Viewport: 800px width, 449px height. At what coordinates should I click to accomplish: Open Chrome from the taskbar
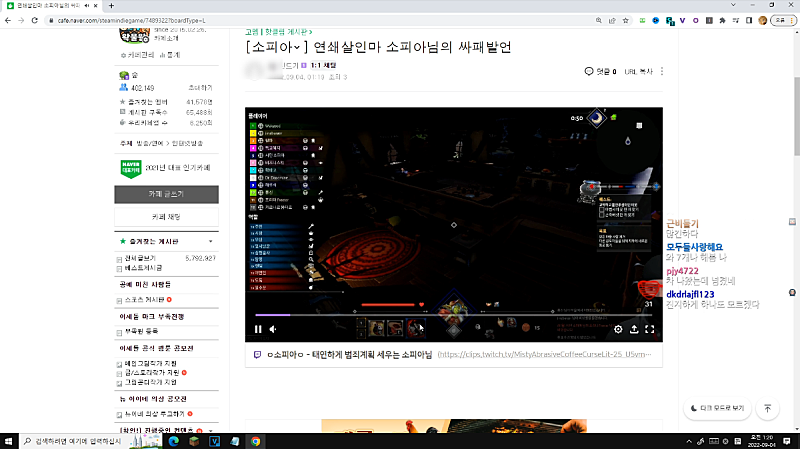coord(256,441)
